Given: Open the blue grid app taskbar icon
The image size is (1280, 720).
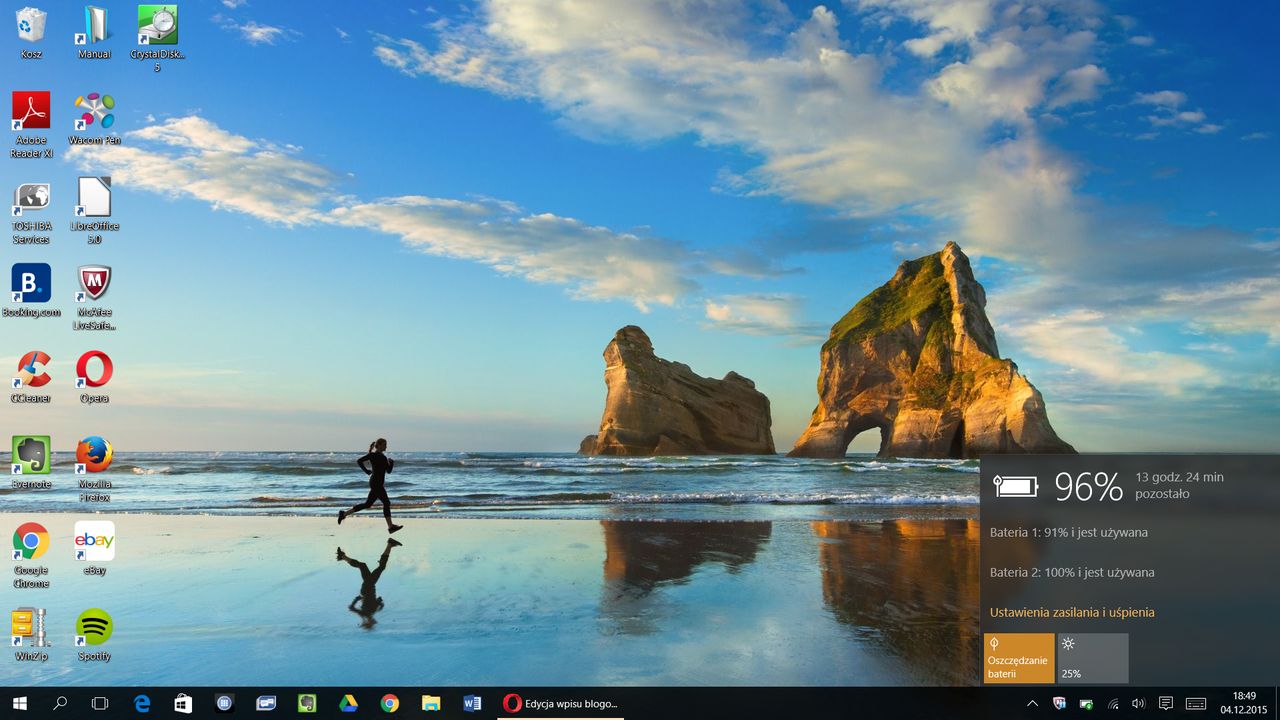Looking at the screenshot, I should [x=224, y=703].
